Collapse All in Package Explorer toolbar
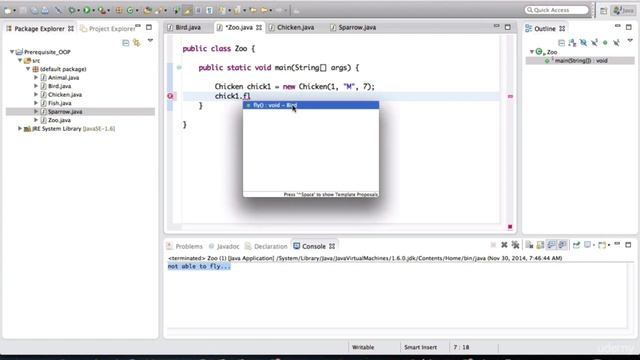640x360 pixels. pyautogui.click(x=126, y=43)
